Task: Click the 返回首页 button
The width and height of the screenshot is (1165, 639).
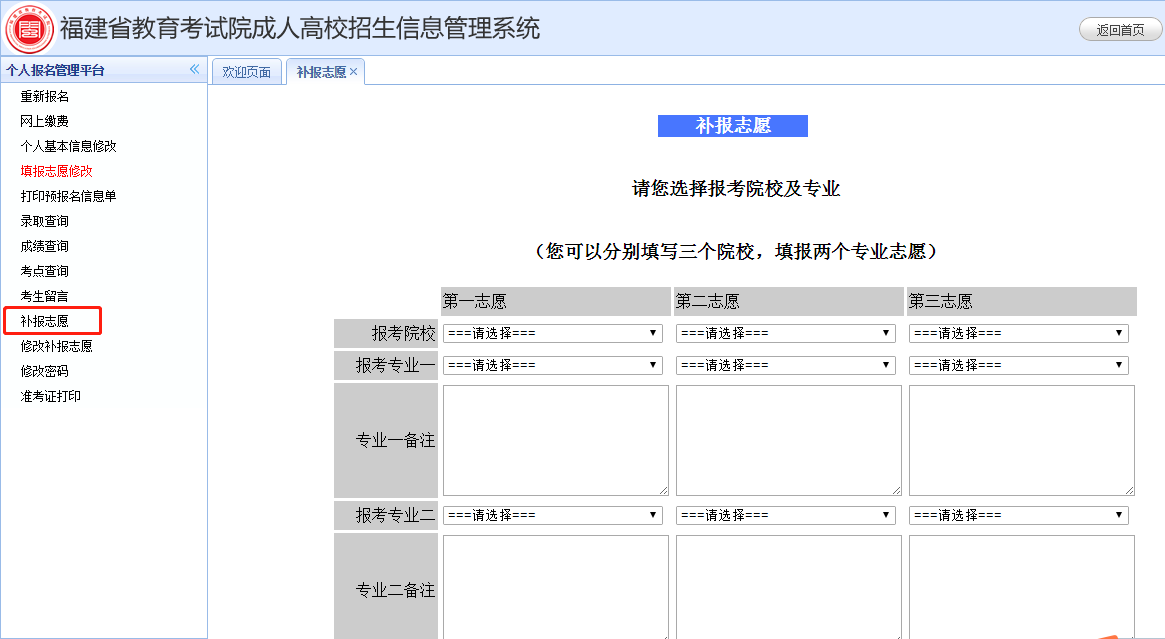Action: click(1120, 30)
